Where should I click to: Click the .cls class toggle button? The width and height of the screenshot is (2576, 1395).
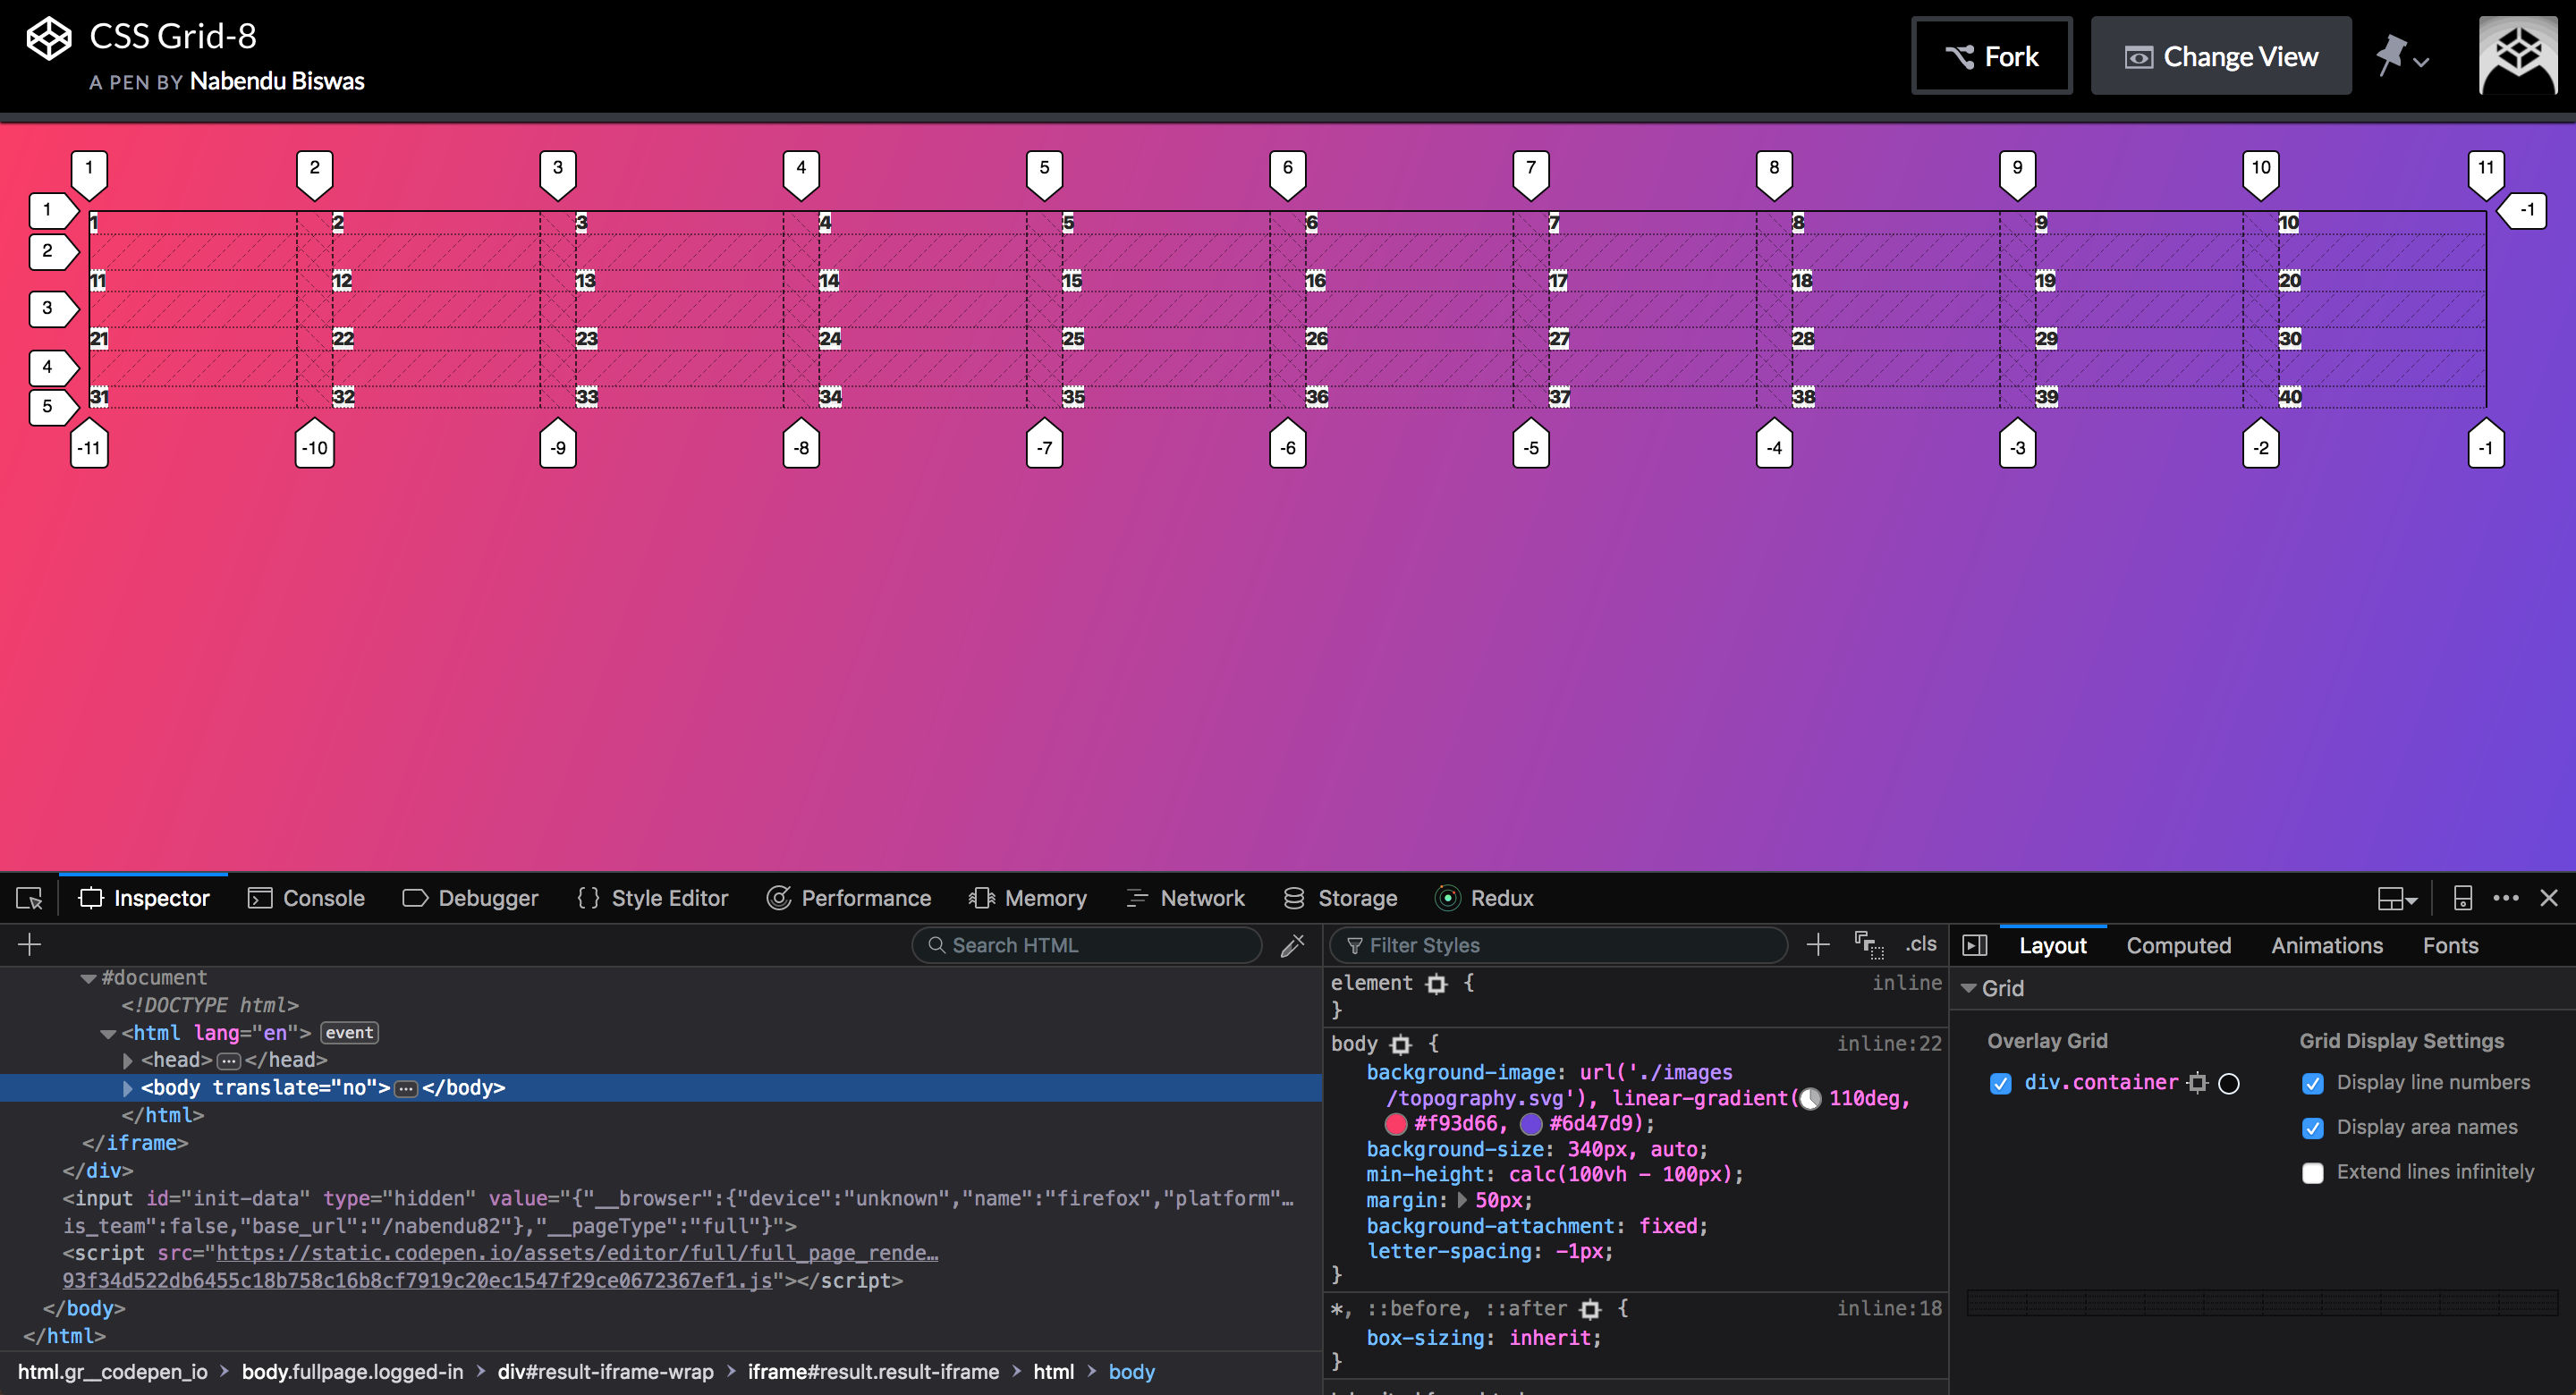[x=1920, y=944]
